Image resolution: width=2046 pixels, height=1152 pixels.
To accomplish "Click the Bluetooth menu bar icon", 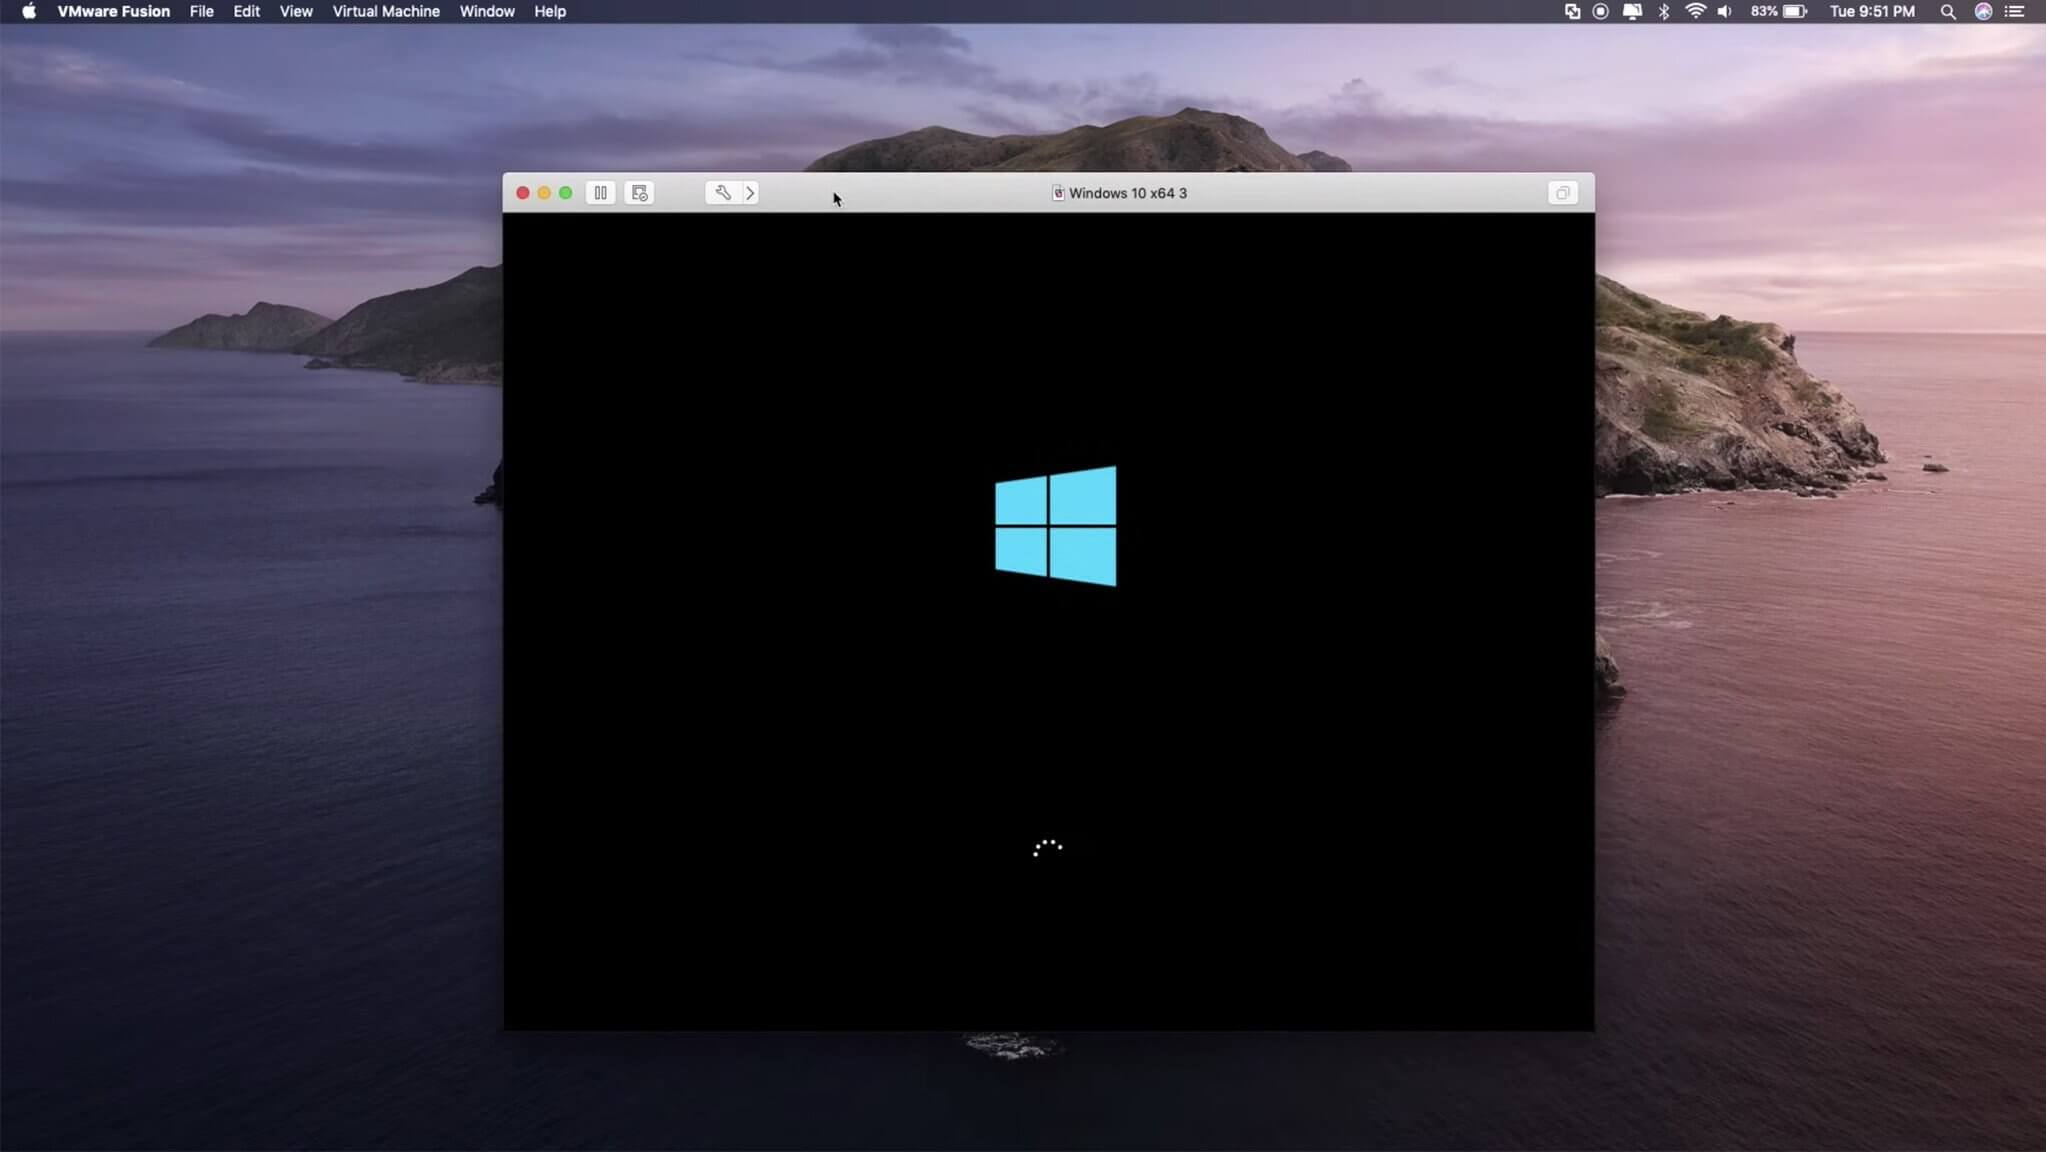I will 1662,11.
